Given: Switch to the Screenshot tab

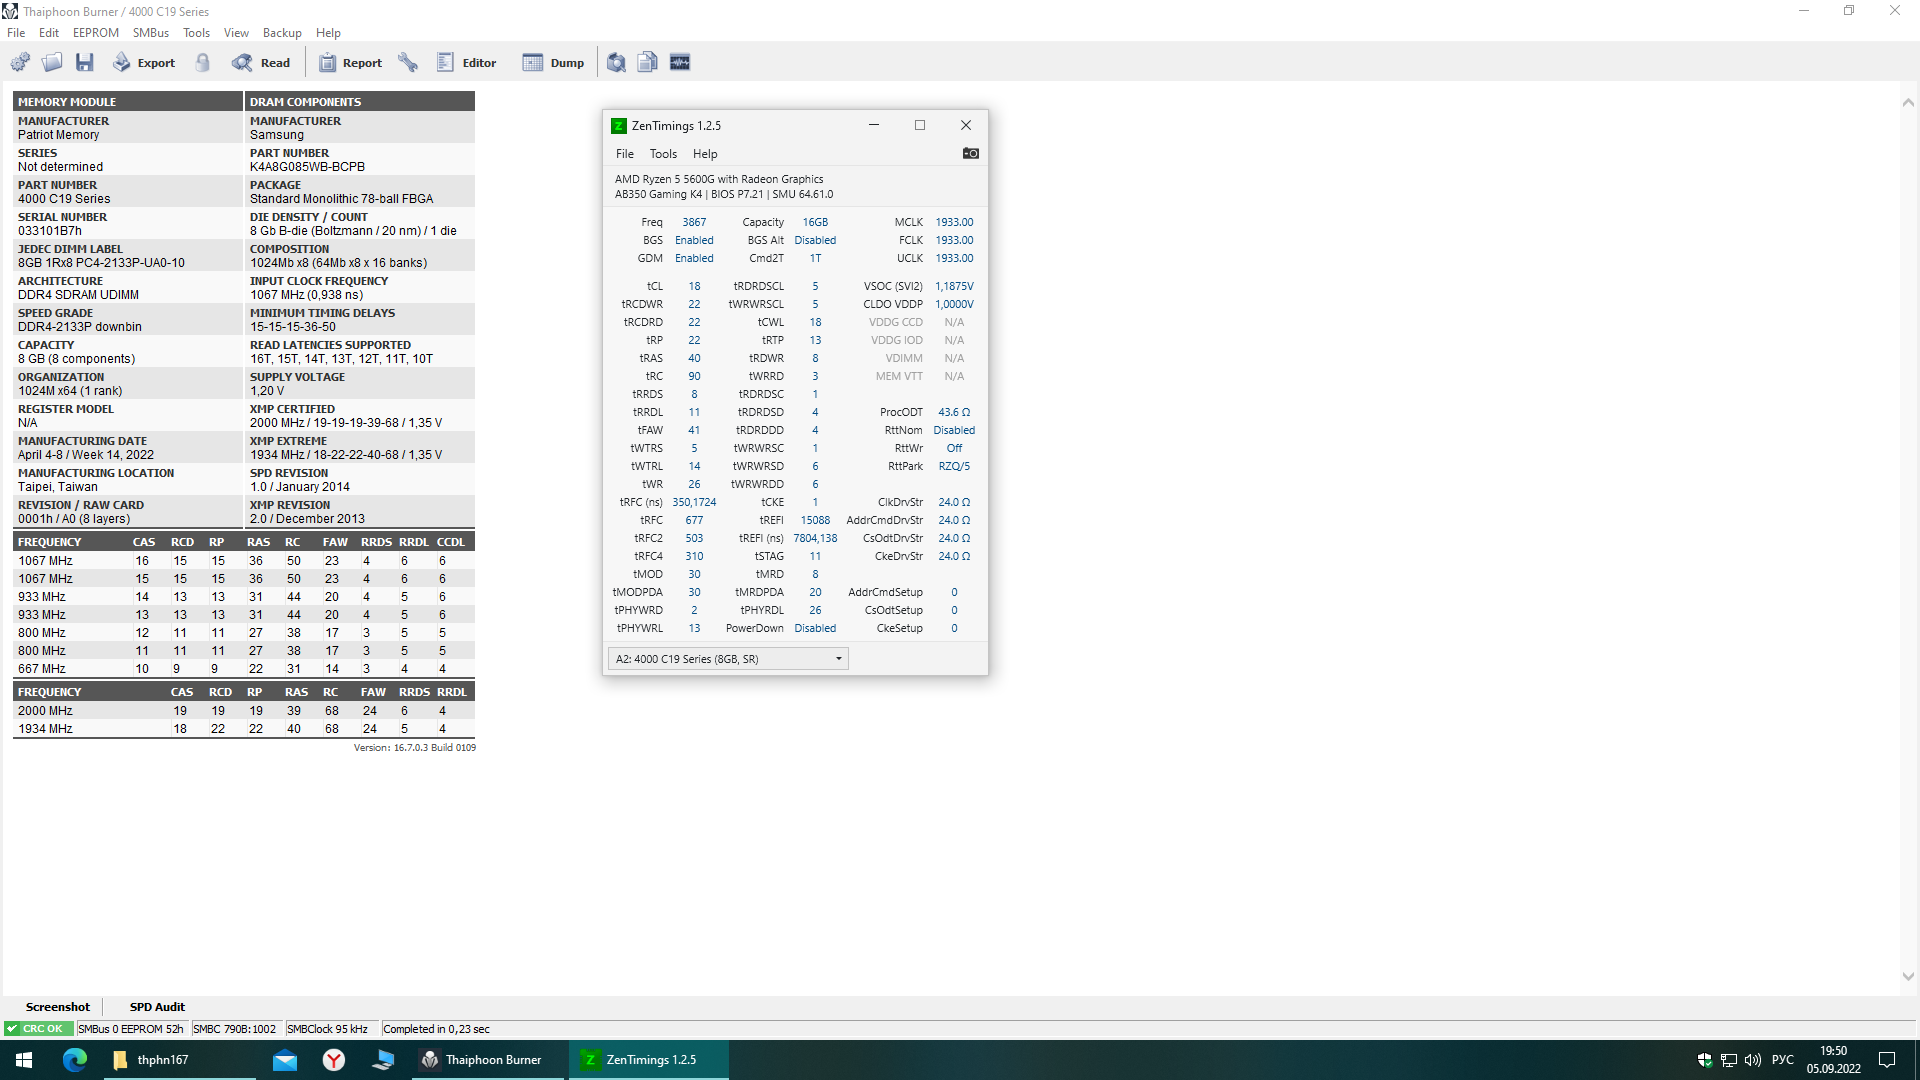Looking at the screenshot, I should pyautogui.click(x=58, y=1007).
